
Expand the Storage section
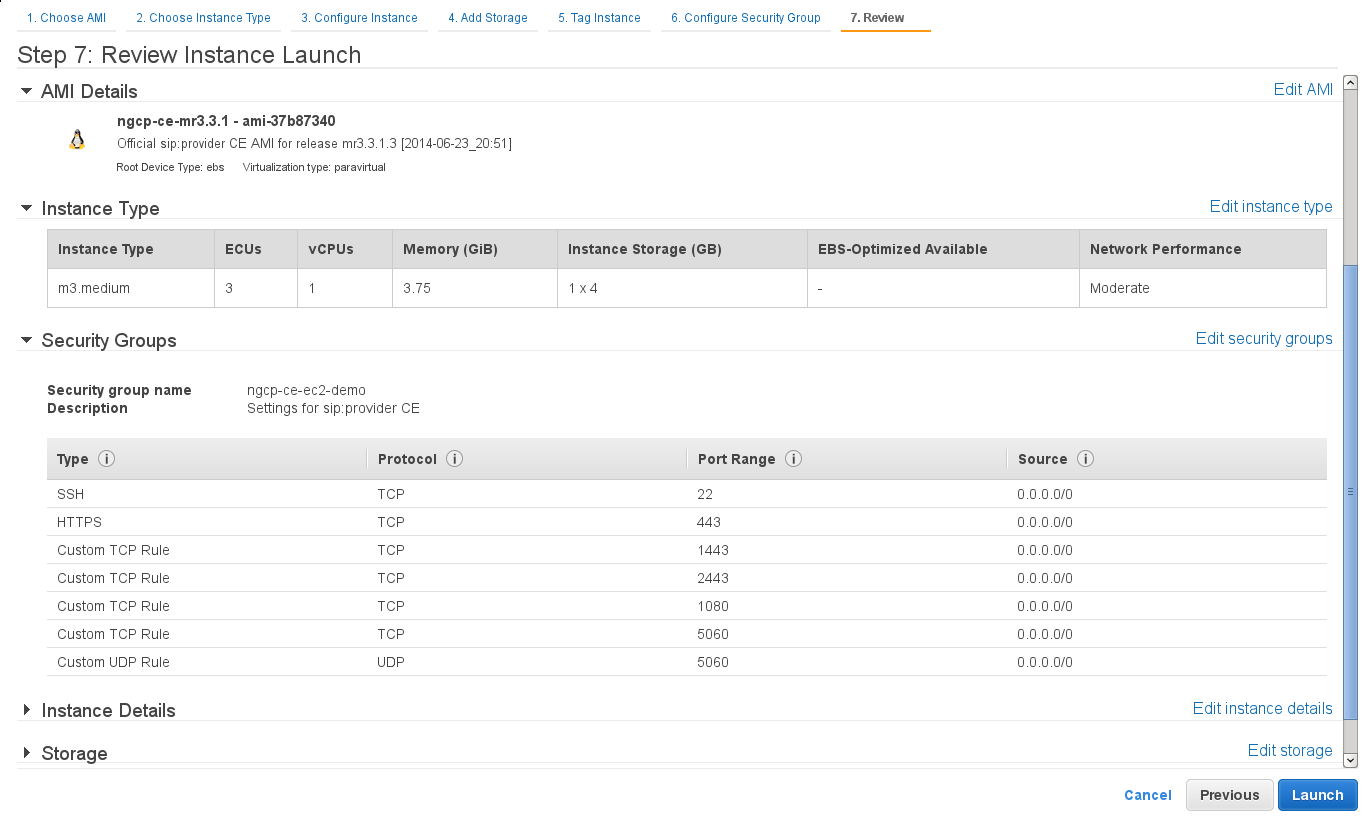(27, 753)
